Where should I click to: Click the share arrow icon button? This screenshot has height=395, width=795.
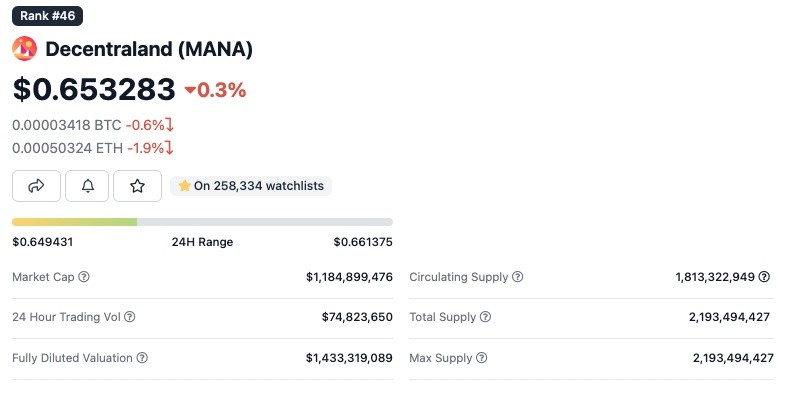click(36, 186)
